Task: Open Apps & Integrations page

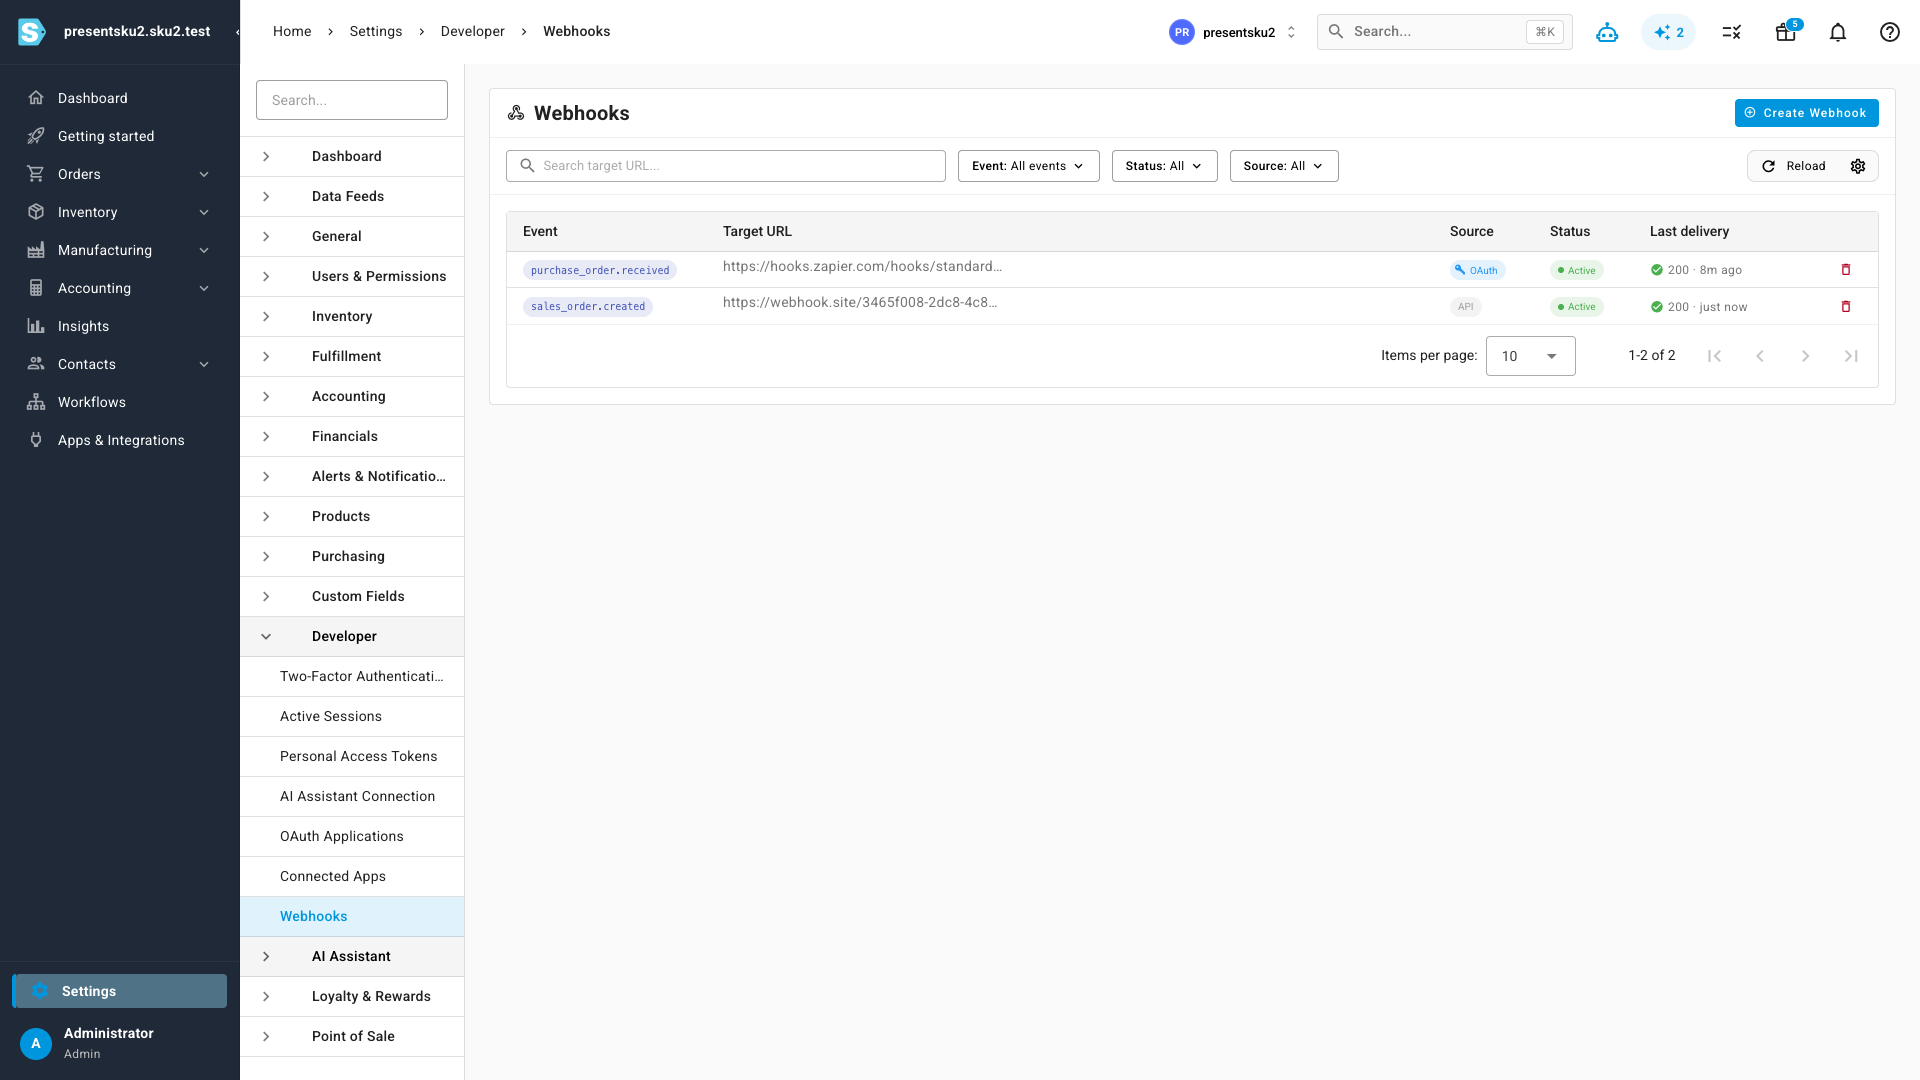Action: (120, 440)
